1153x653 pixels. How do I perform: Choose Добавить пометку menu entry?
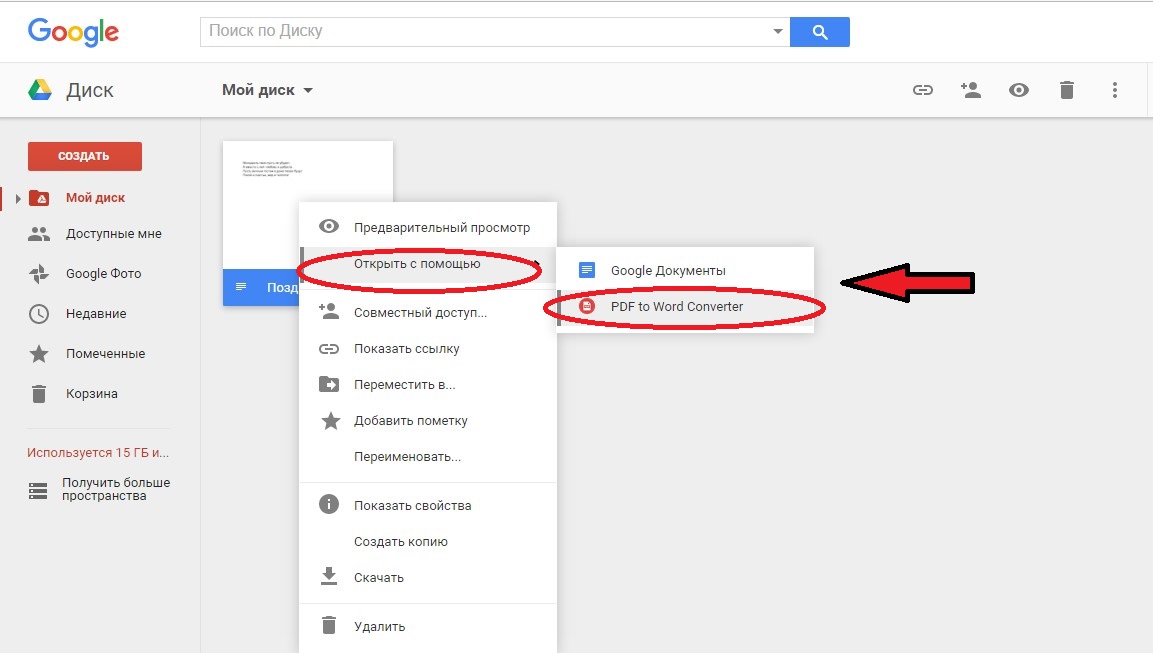point(410,421)
